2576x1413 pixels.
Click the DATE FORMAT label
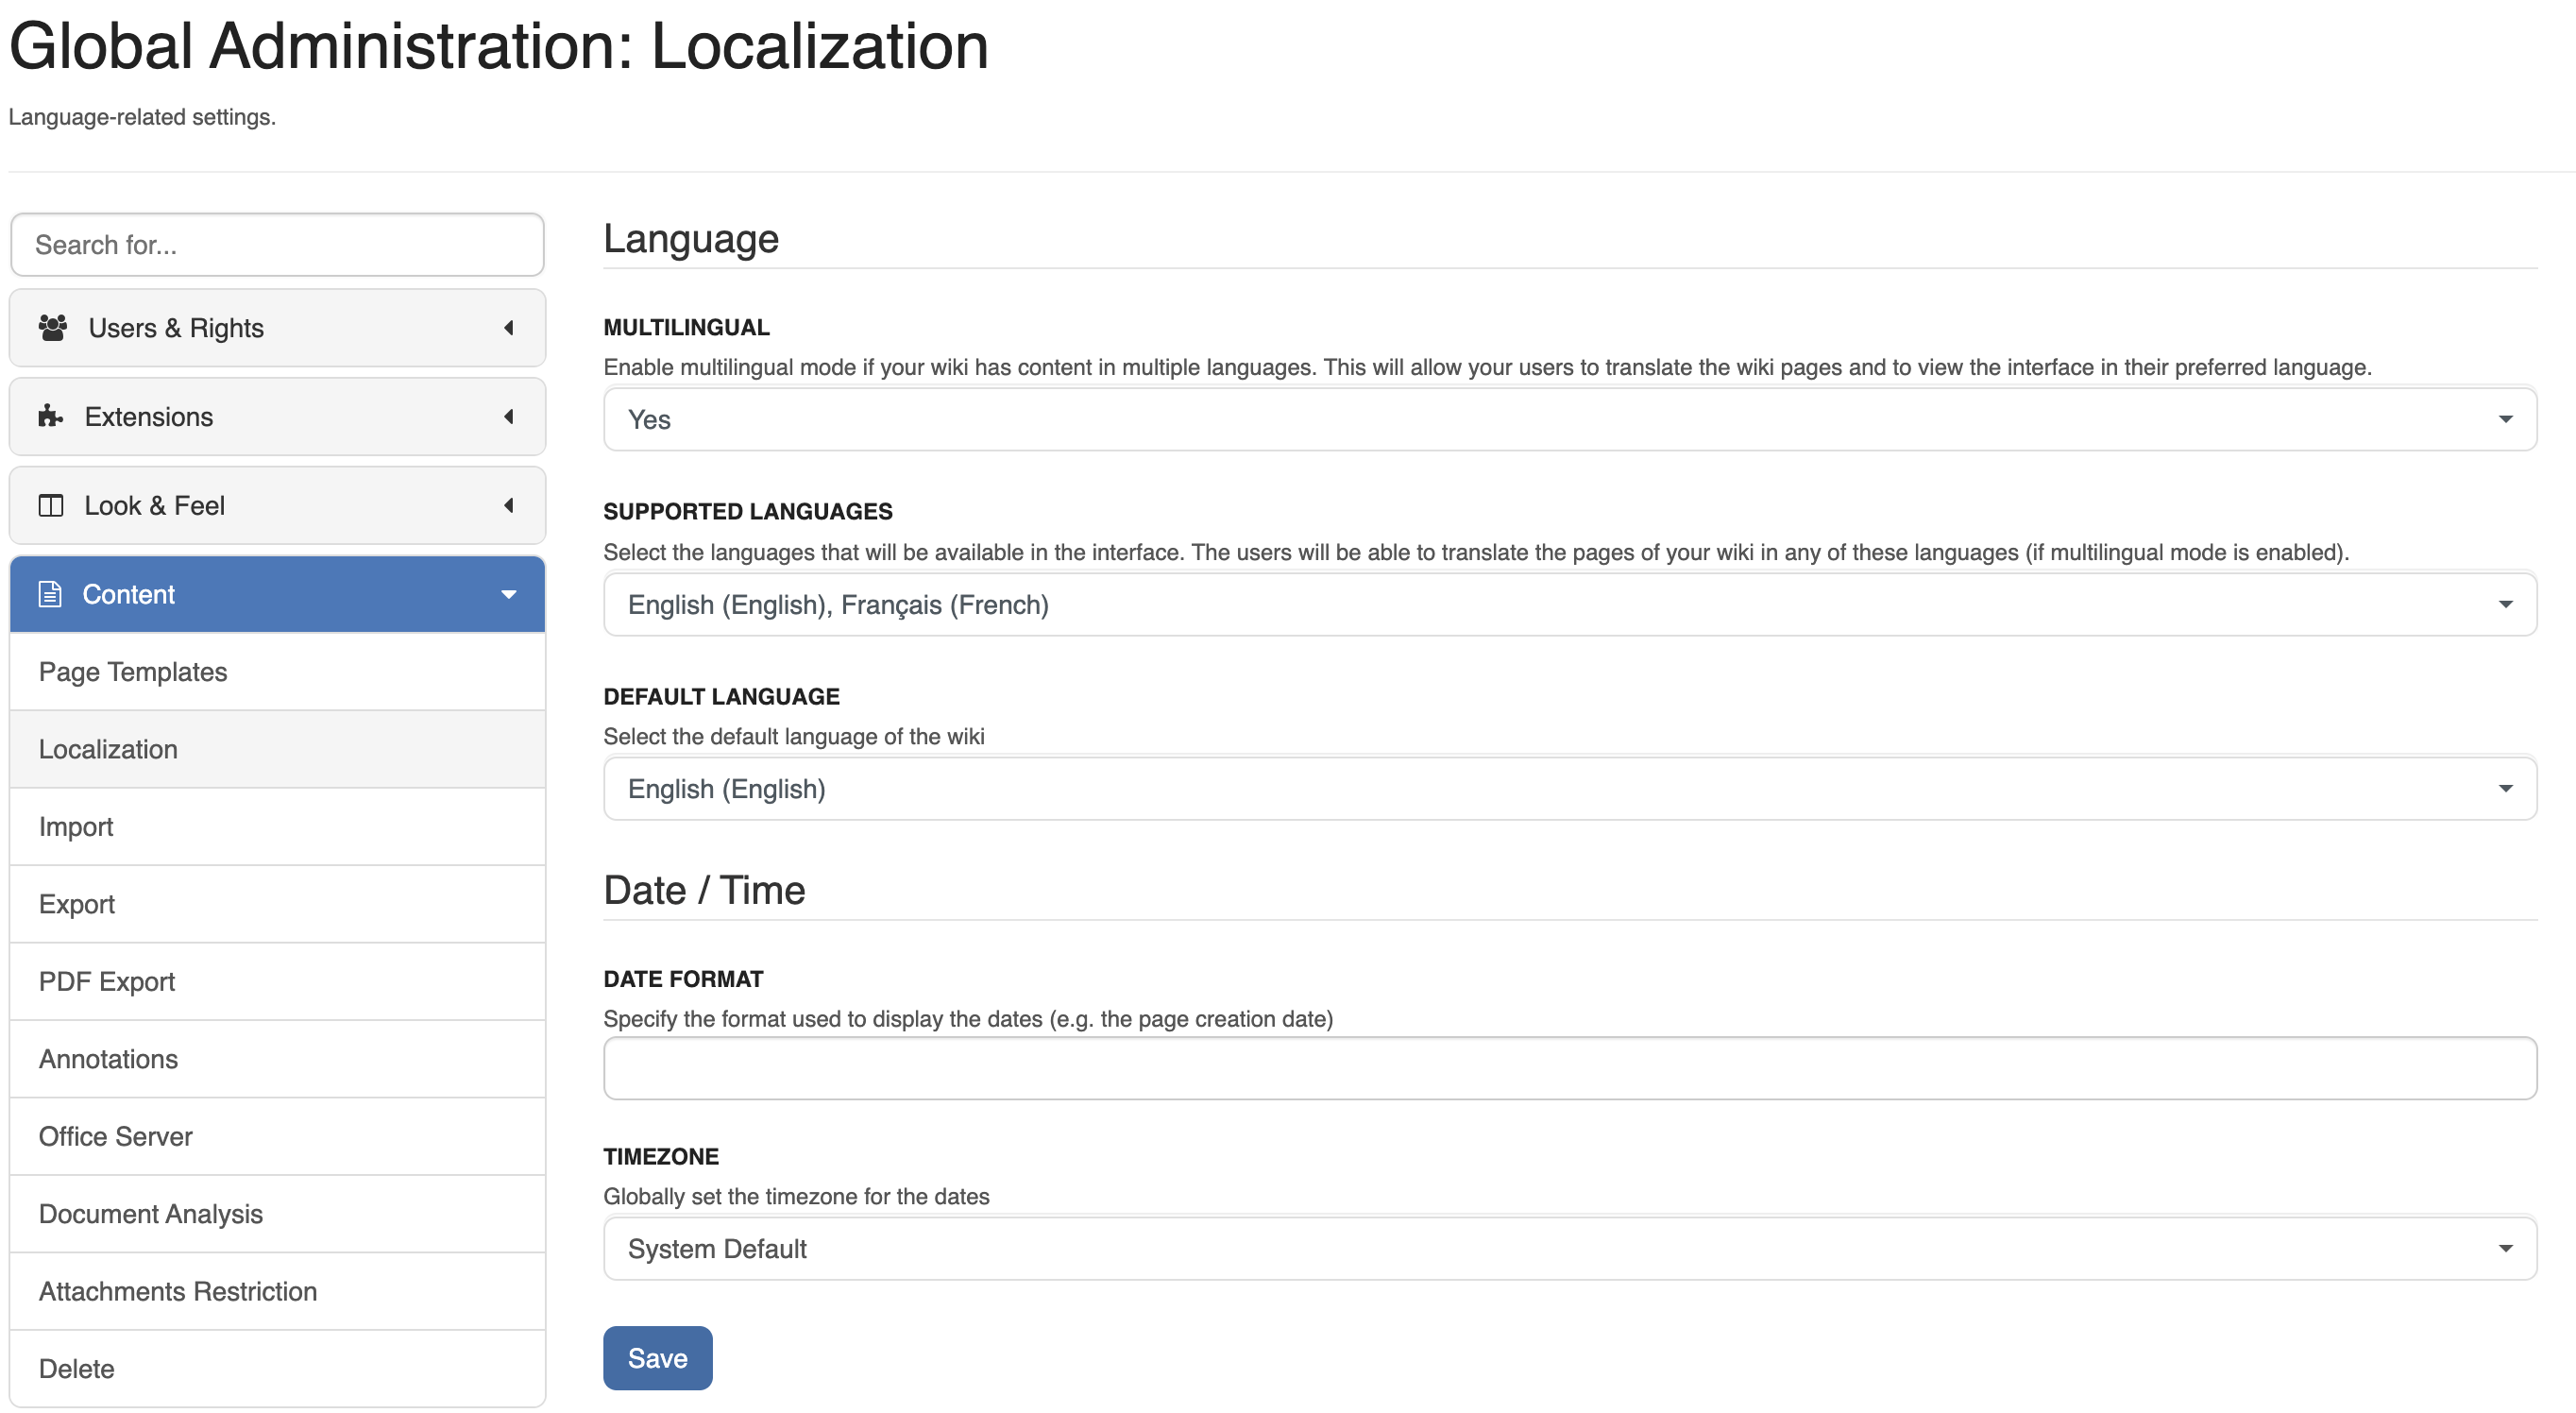click(x=683, y=979)
